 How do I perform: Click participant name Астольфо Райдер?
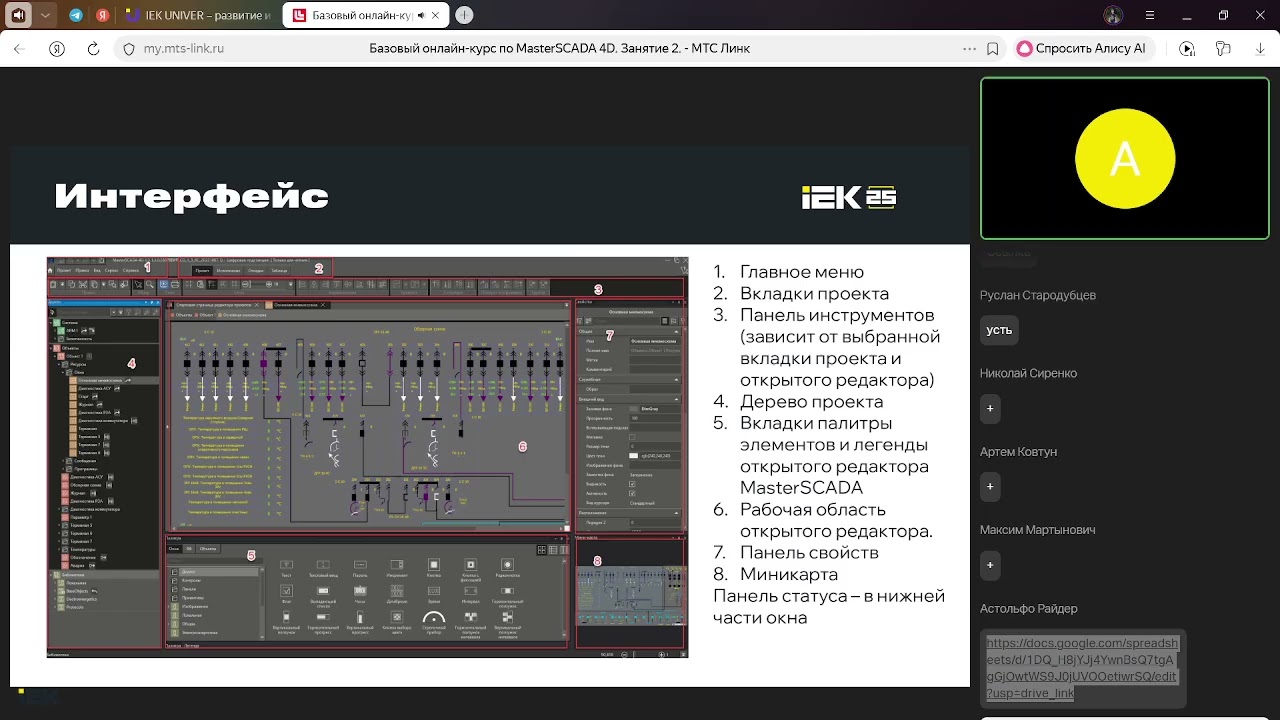coord(1029,609)
